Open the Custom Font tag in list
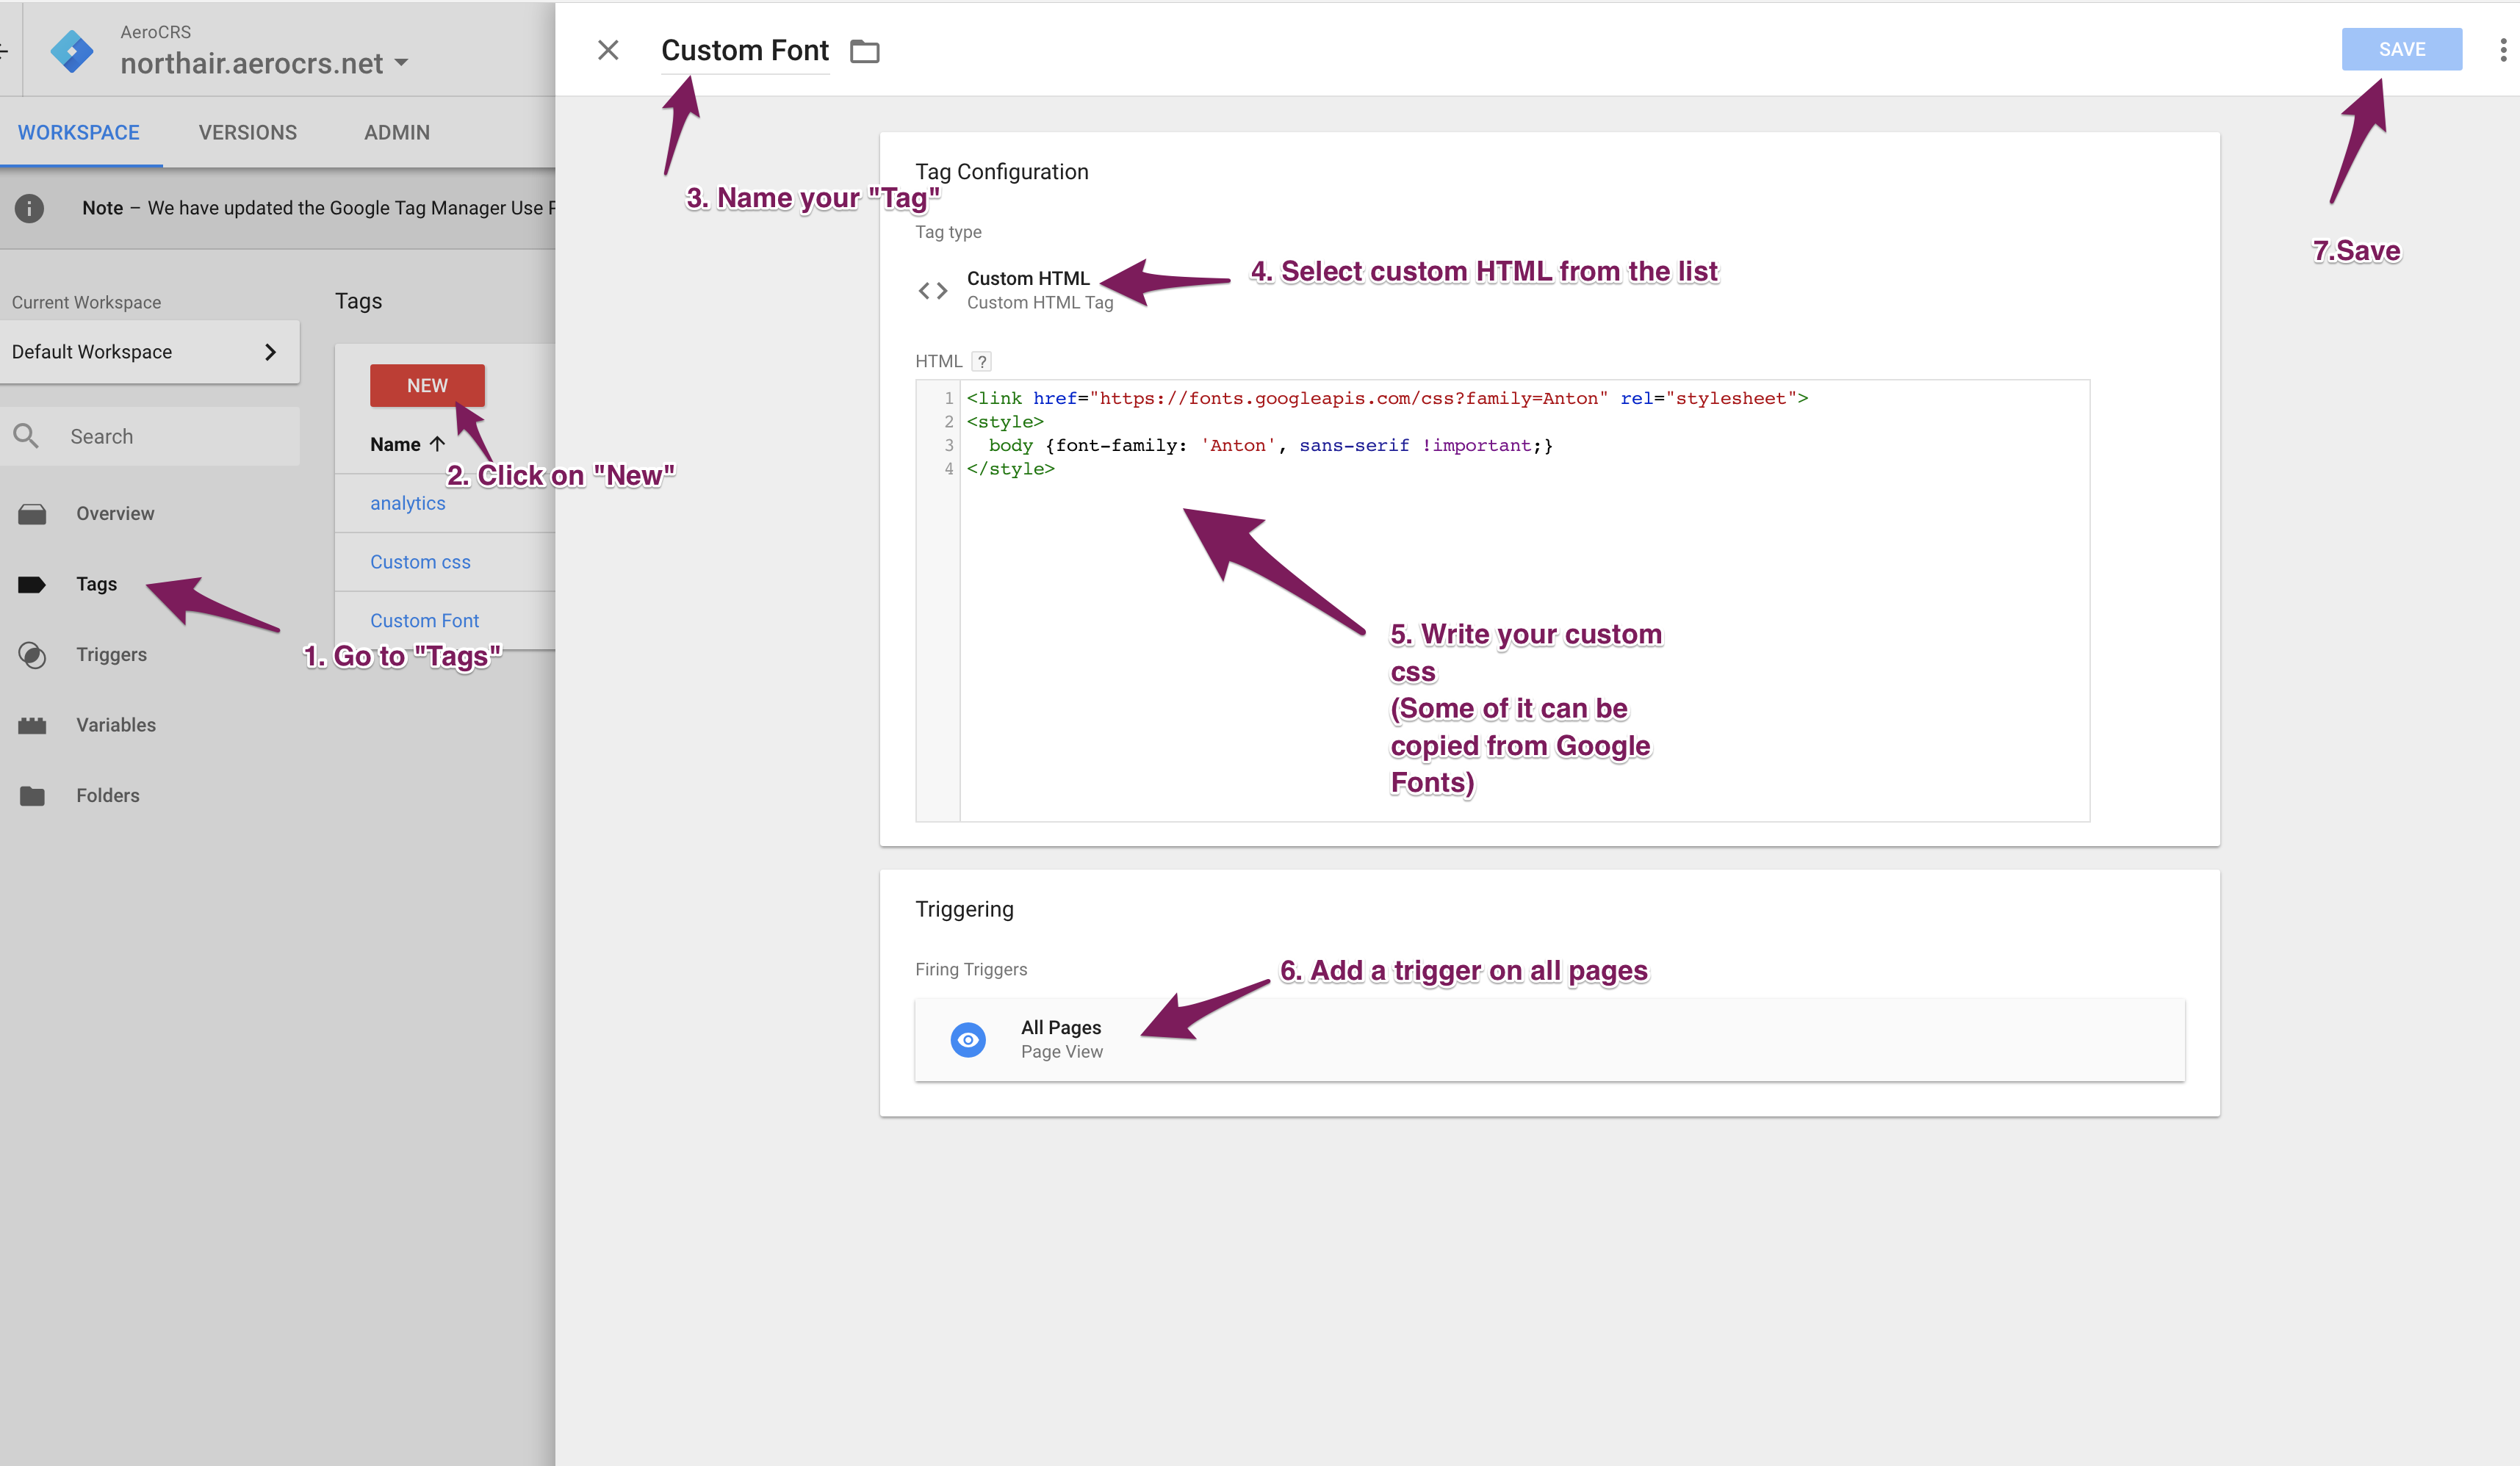The height and width of the screenshot is (1466, 2520). pyautogui.click(x=424, y=620)
